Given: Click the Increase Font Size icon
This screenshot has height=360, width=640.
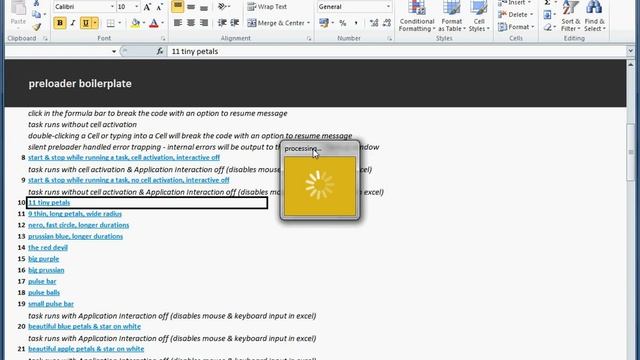Looking at the screenshot, I should coord(147,7).
